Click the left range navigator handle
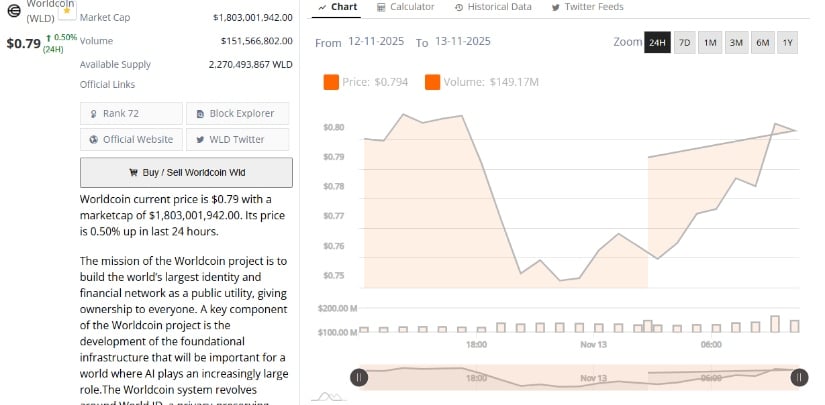Image resolution: width=825 pixels, height=405 pixels. [360, 377]
